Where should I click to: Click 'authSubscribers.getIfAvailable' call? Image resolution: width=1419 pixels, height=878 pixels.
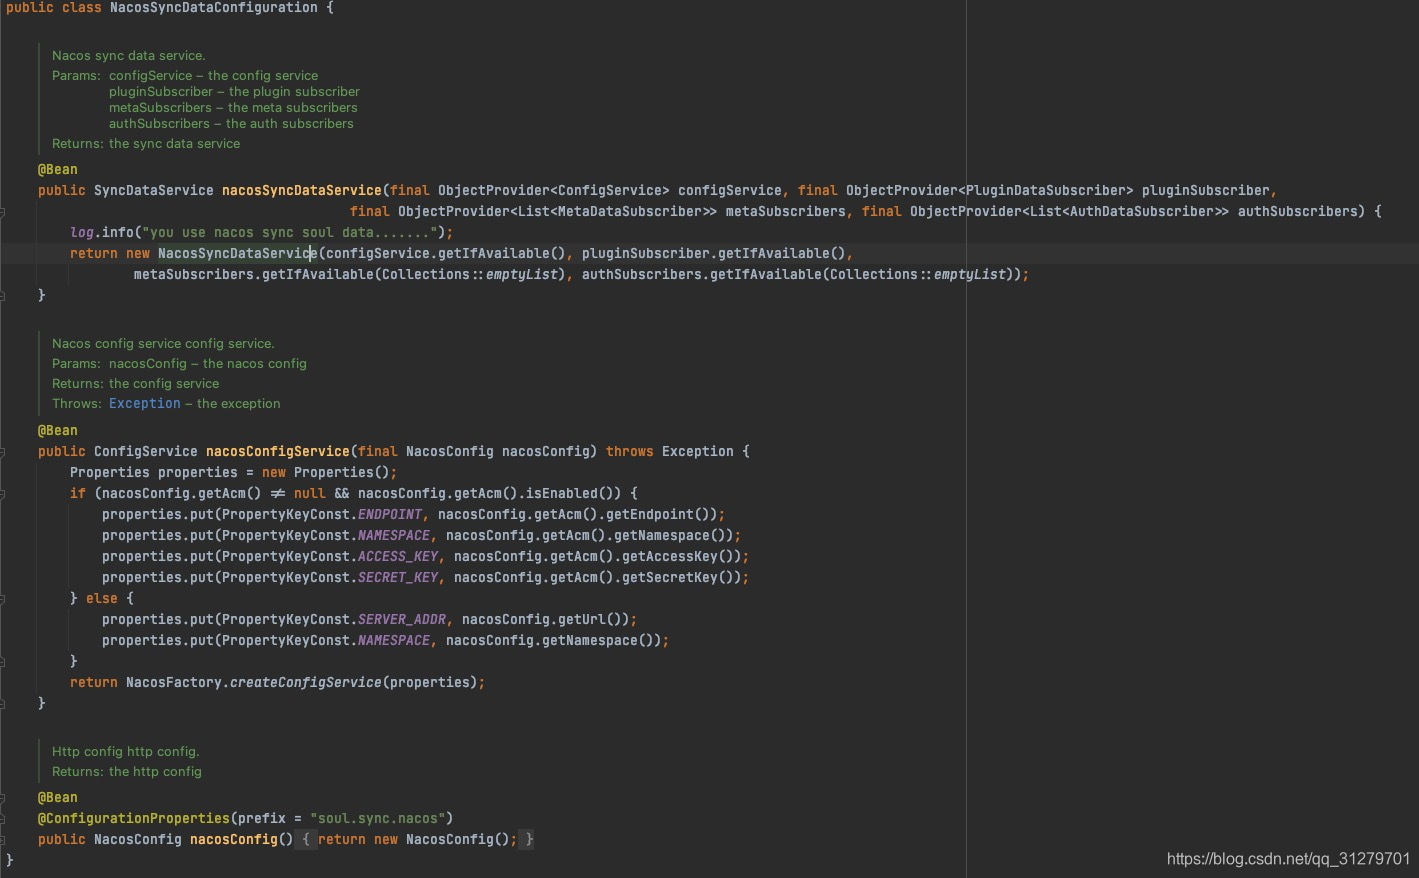pyautogui.click(x=702, y=274)
